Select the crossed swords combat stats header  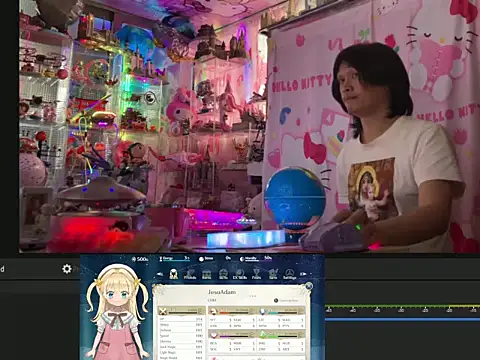181,311
